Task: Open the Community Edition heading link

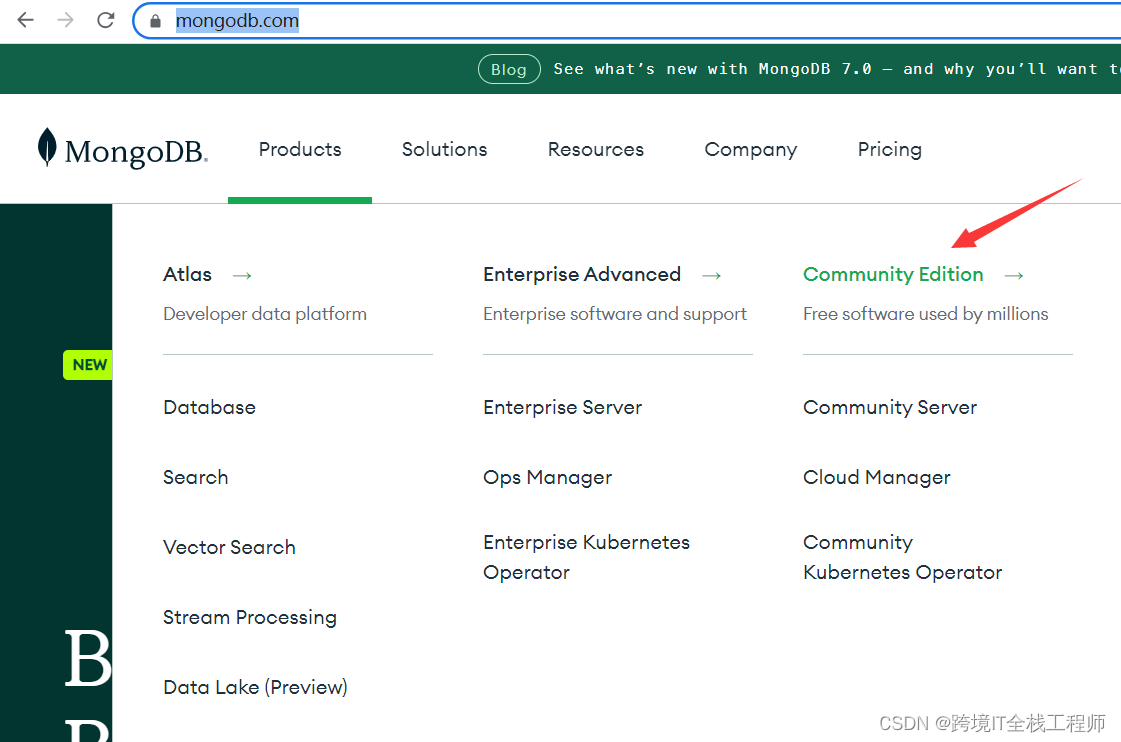Action: 893,274
